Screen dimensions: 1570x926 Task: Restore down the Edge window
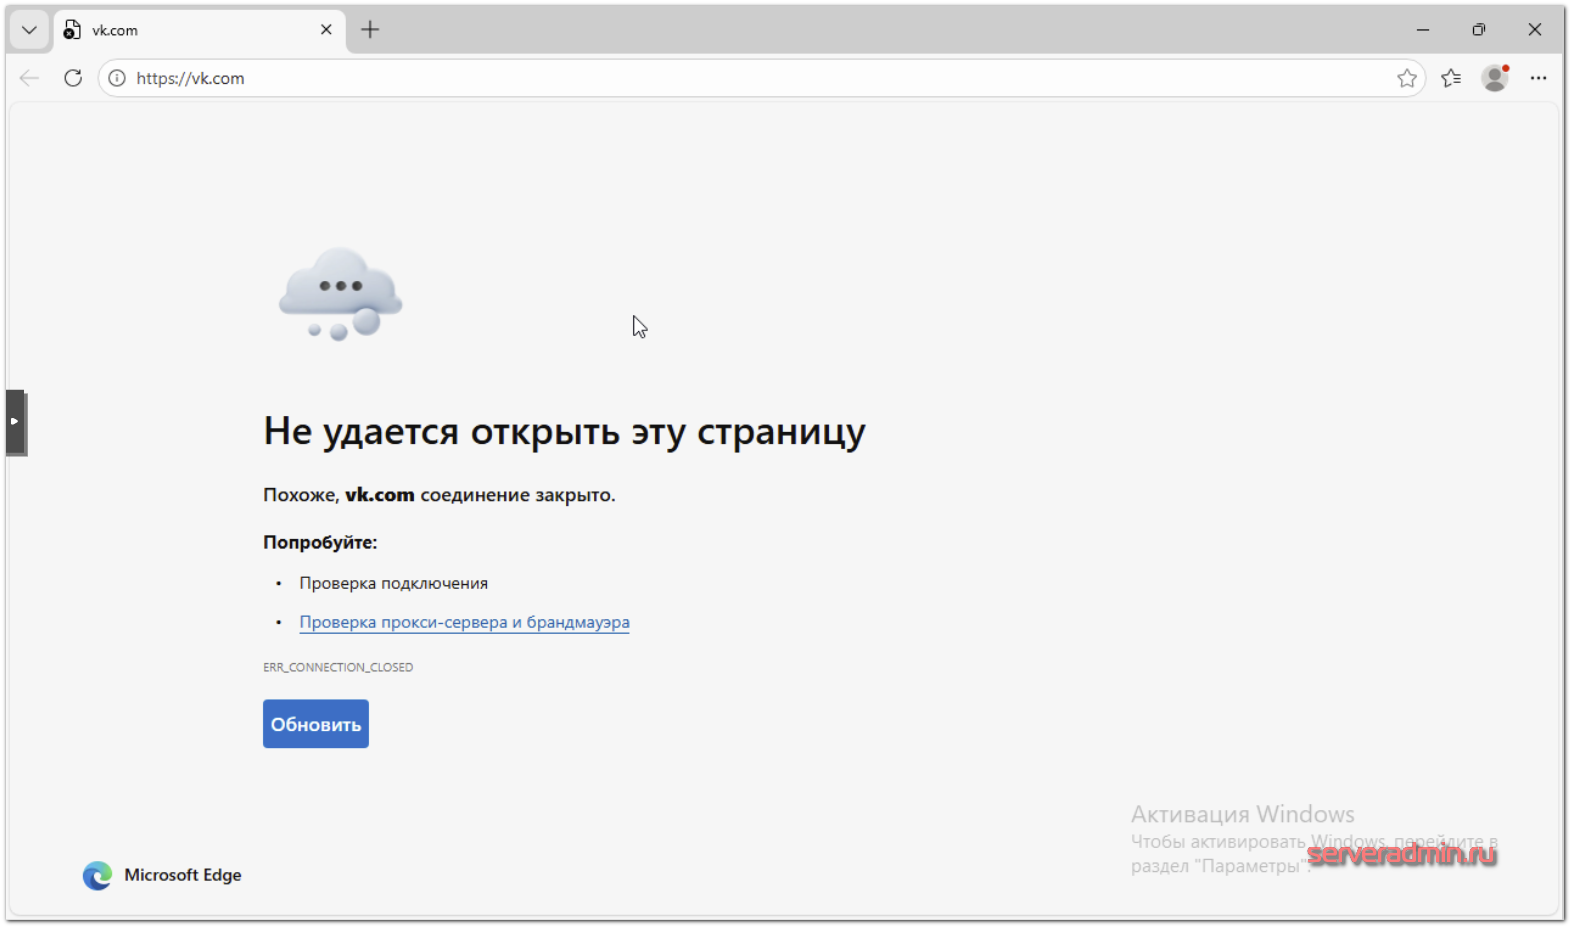pos(1479,30)
